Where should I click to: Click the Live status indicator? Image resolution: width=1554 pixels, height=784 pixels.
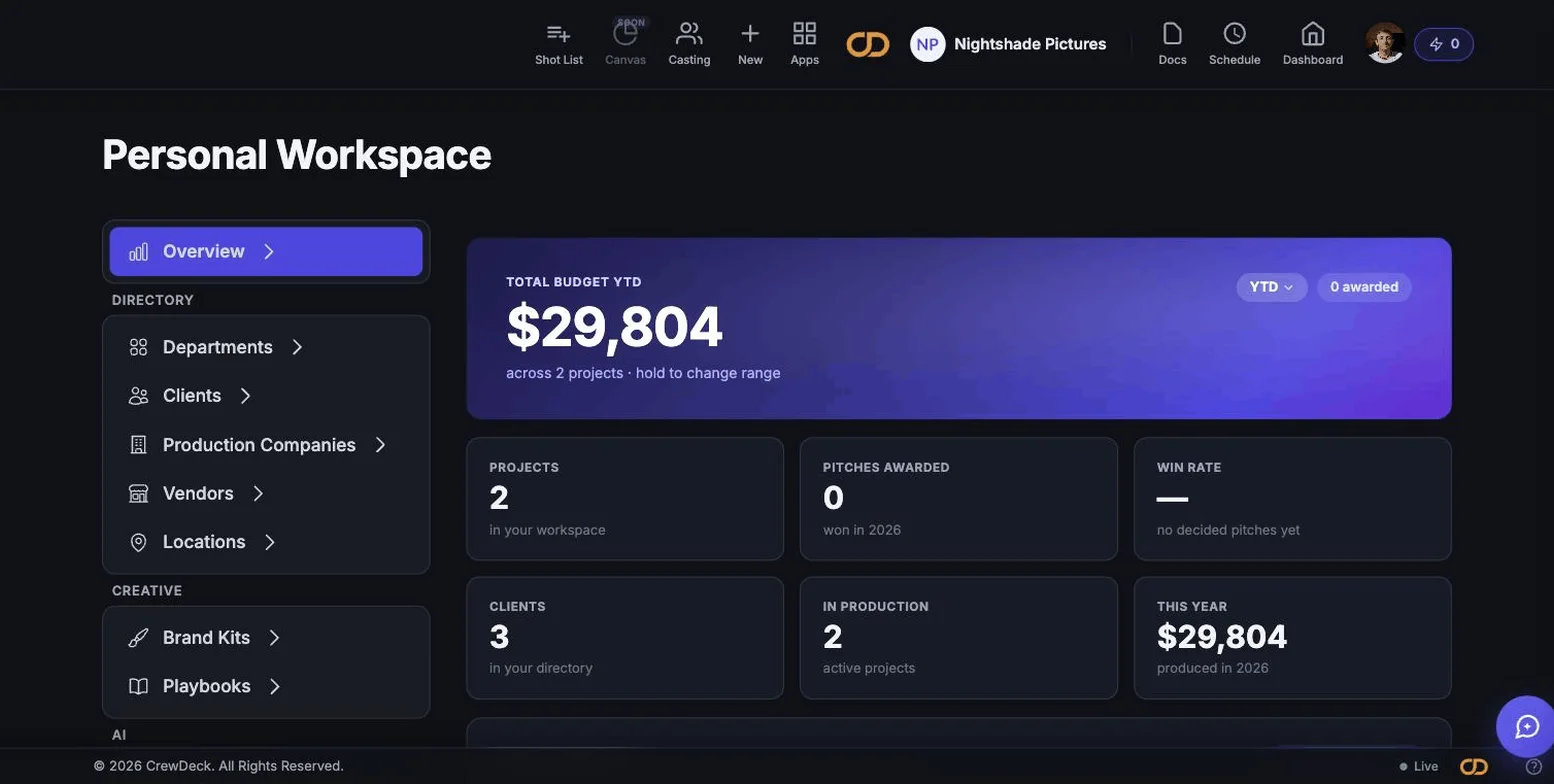[1419, 767]
